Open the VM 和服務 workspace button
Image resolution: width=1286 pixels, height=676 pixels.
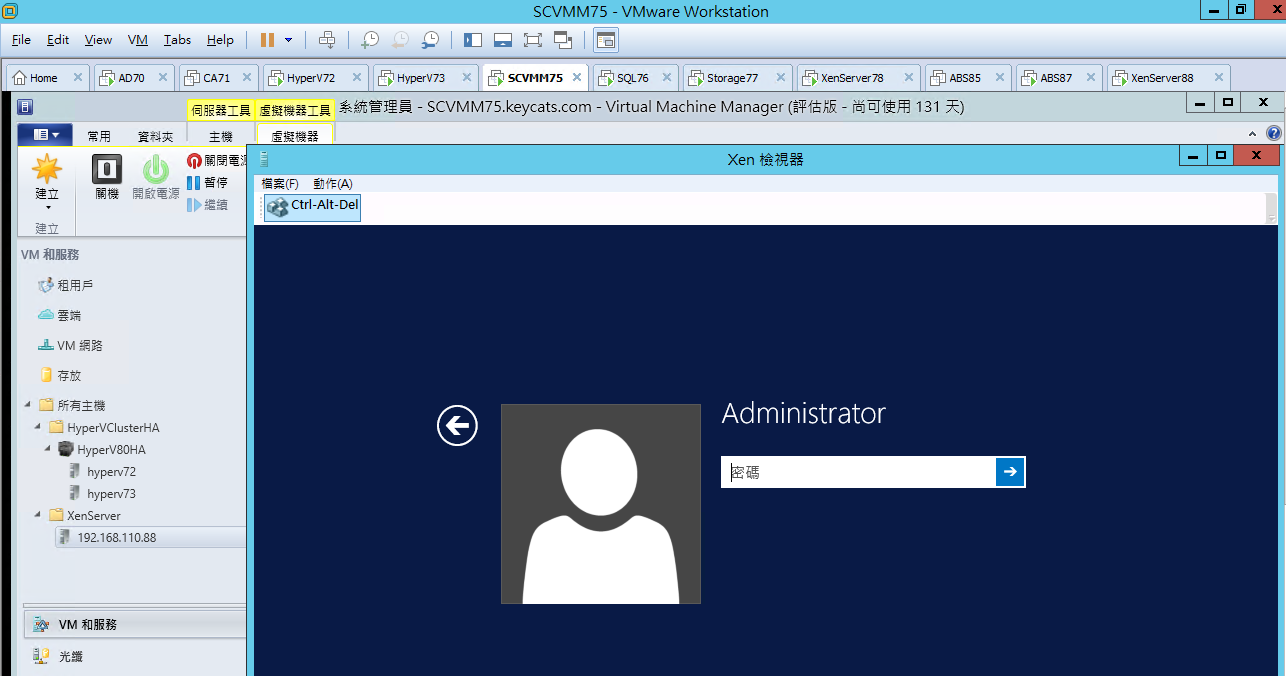pyautogui.click(x=135, y=624)
